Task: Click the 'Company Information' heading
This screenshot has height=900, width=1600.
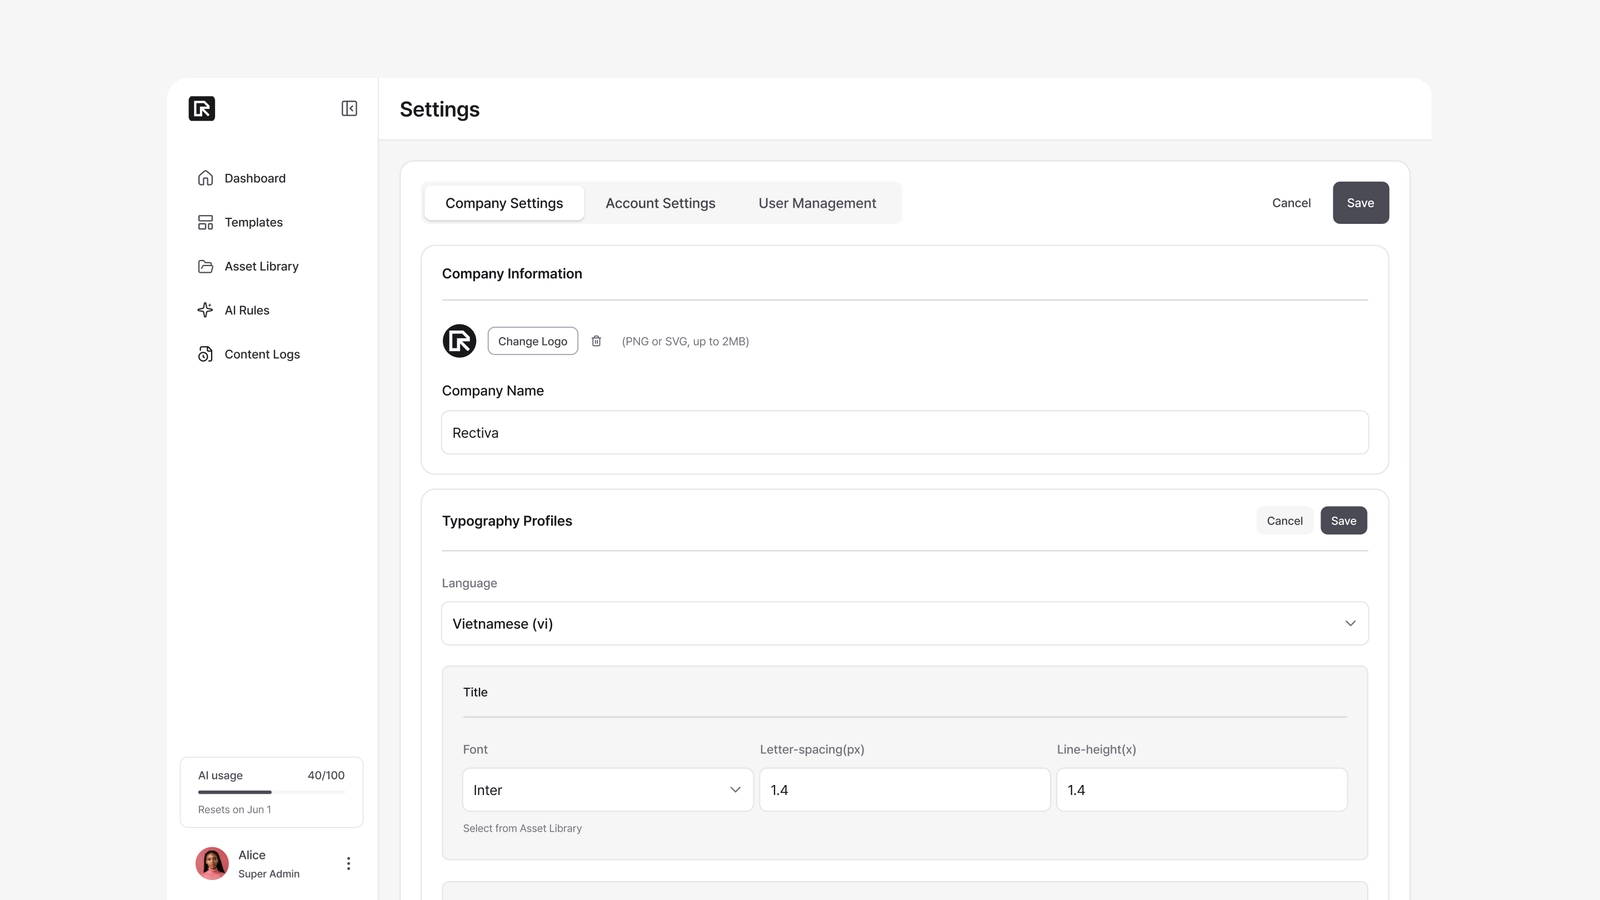Action: 512,274
